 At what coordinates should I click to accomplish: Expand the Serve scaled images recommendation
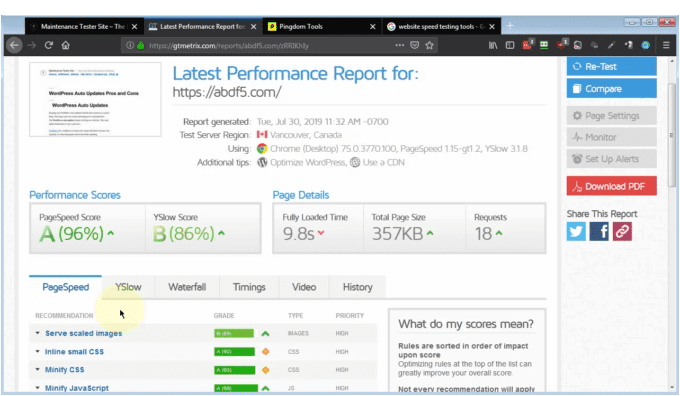point(38,333)
